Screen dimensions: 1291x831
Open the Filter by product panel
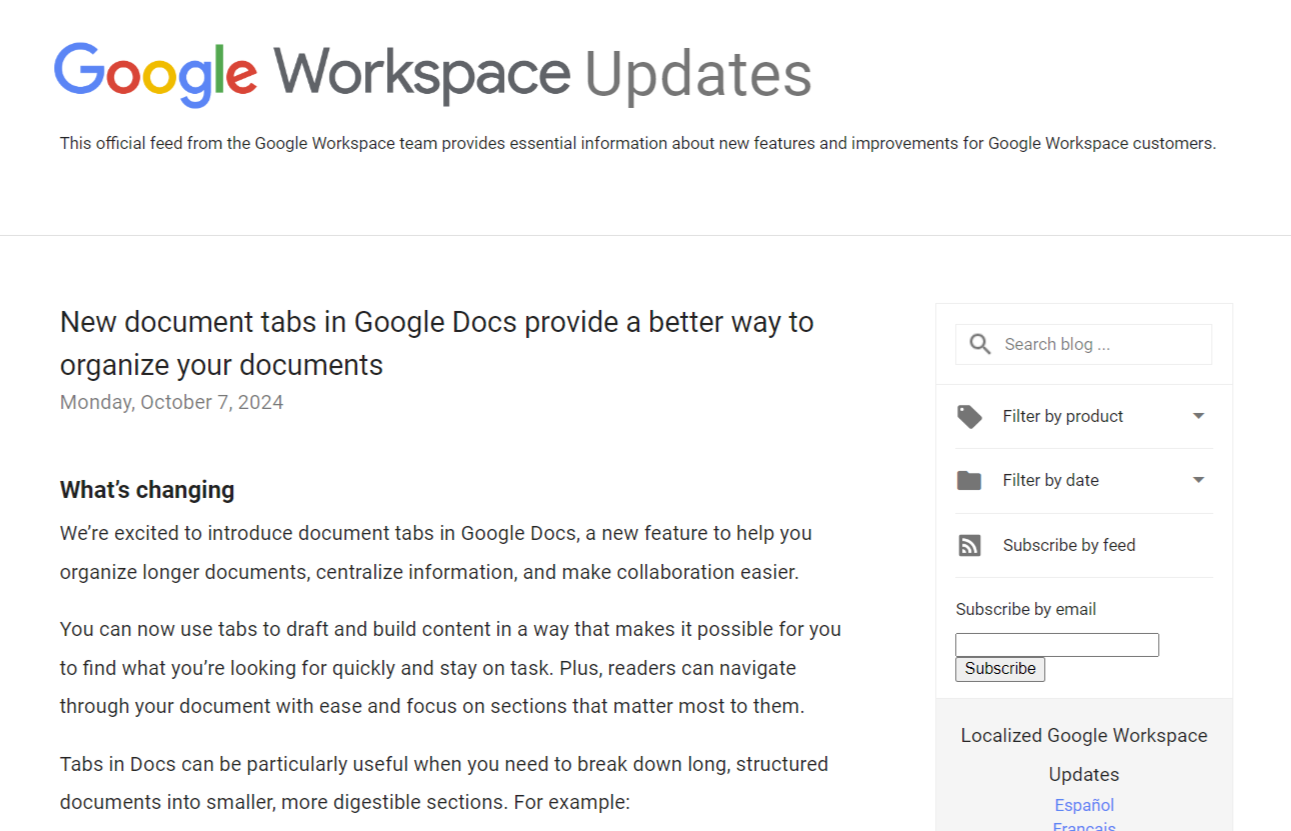tap(1063, 416)
